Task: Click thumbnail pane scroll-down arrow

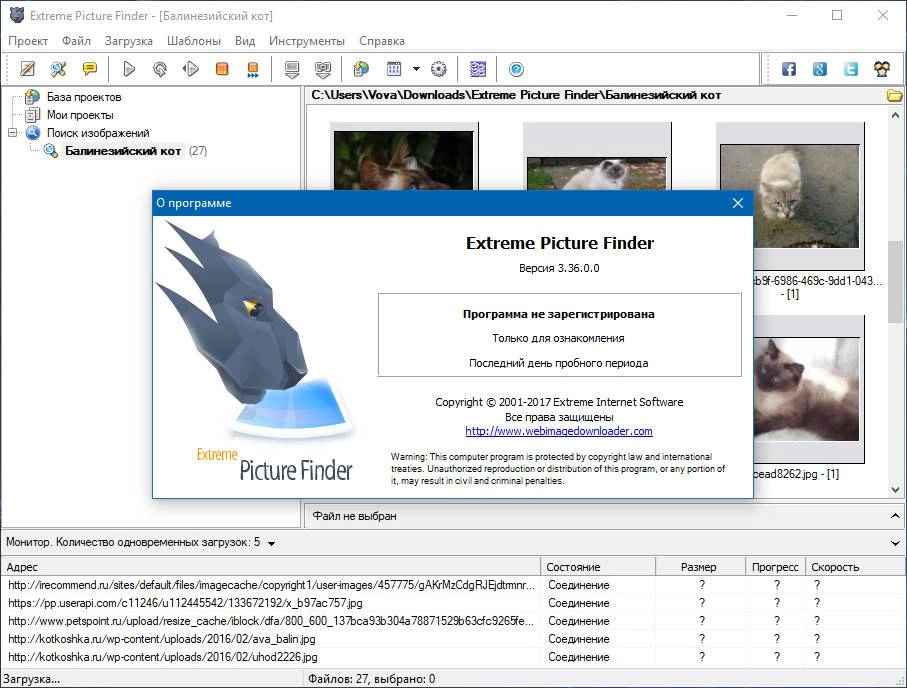Action: coord(895,490)
